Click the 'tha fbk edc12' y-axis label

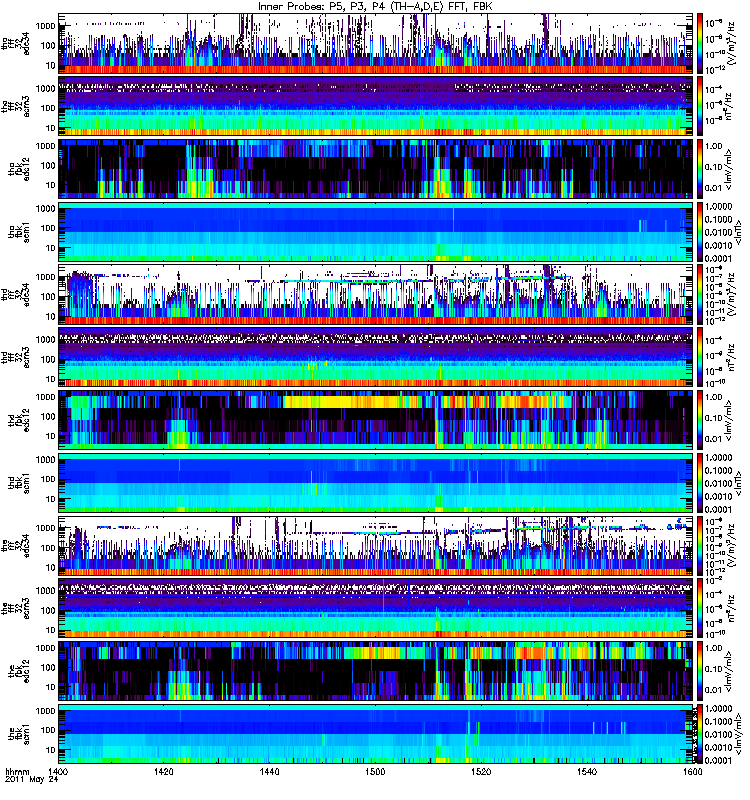point(19,169)
